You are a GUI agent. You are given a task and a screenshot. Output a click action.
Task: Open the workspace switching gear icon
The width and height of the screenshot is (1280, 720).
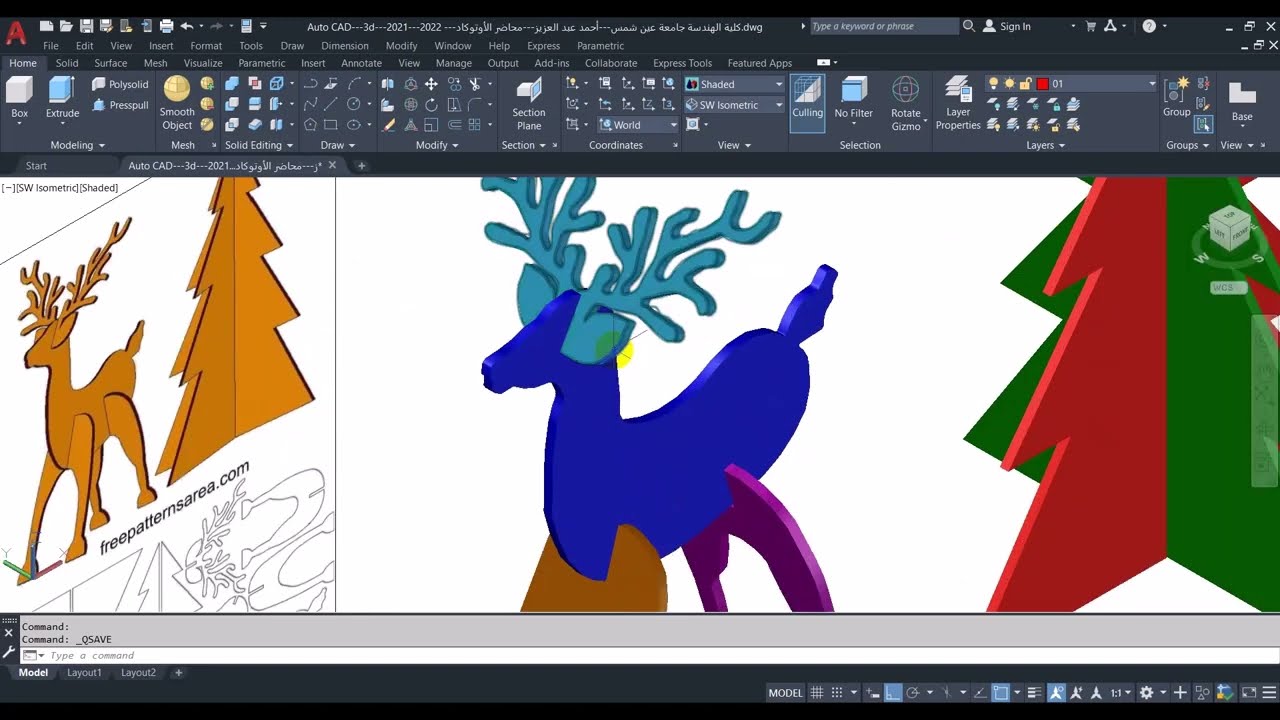pyautogui.click(x=1147, y=692)
